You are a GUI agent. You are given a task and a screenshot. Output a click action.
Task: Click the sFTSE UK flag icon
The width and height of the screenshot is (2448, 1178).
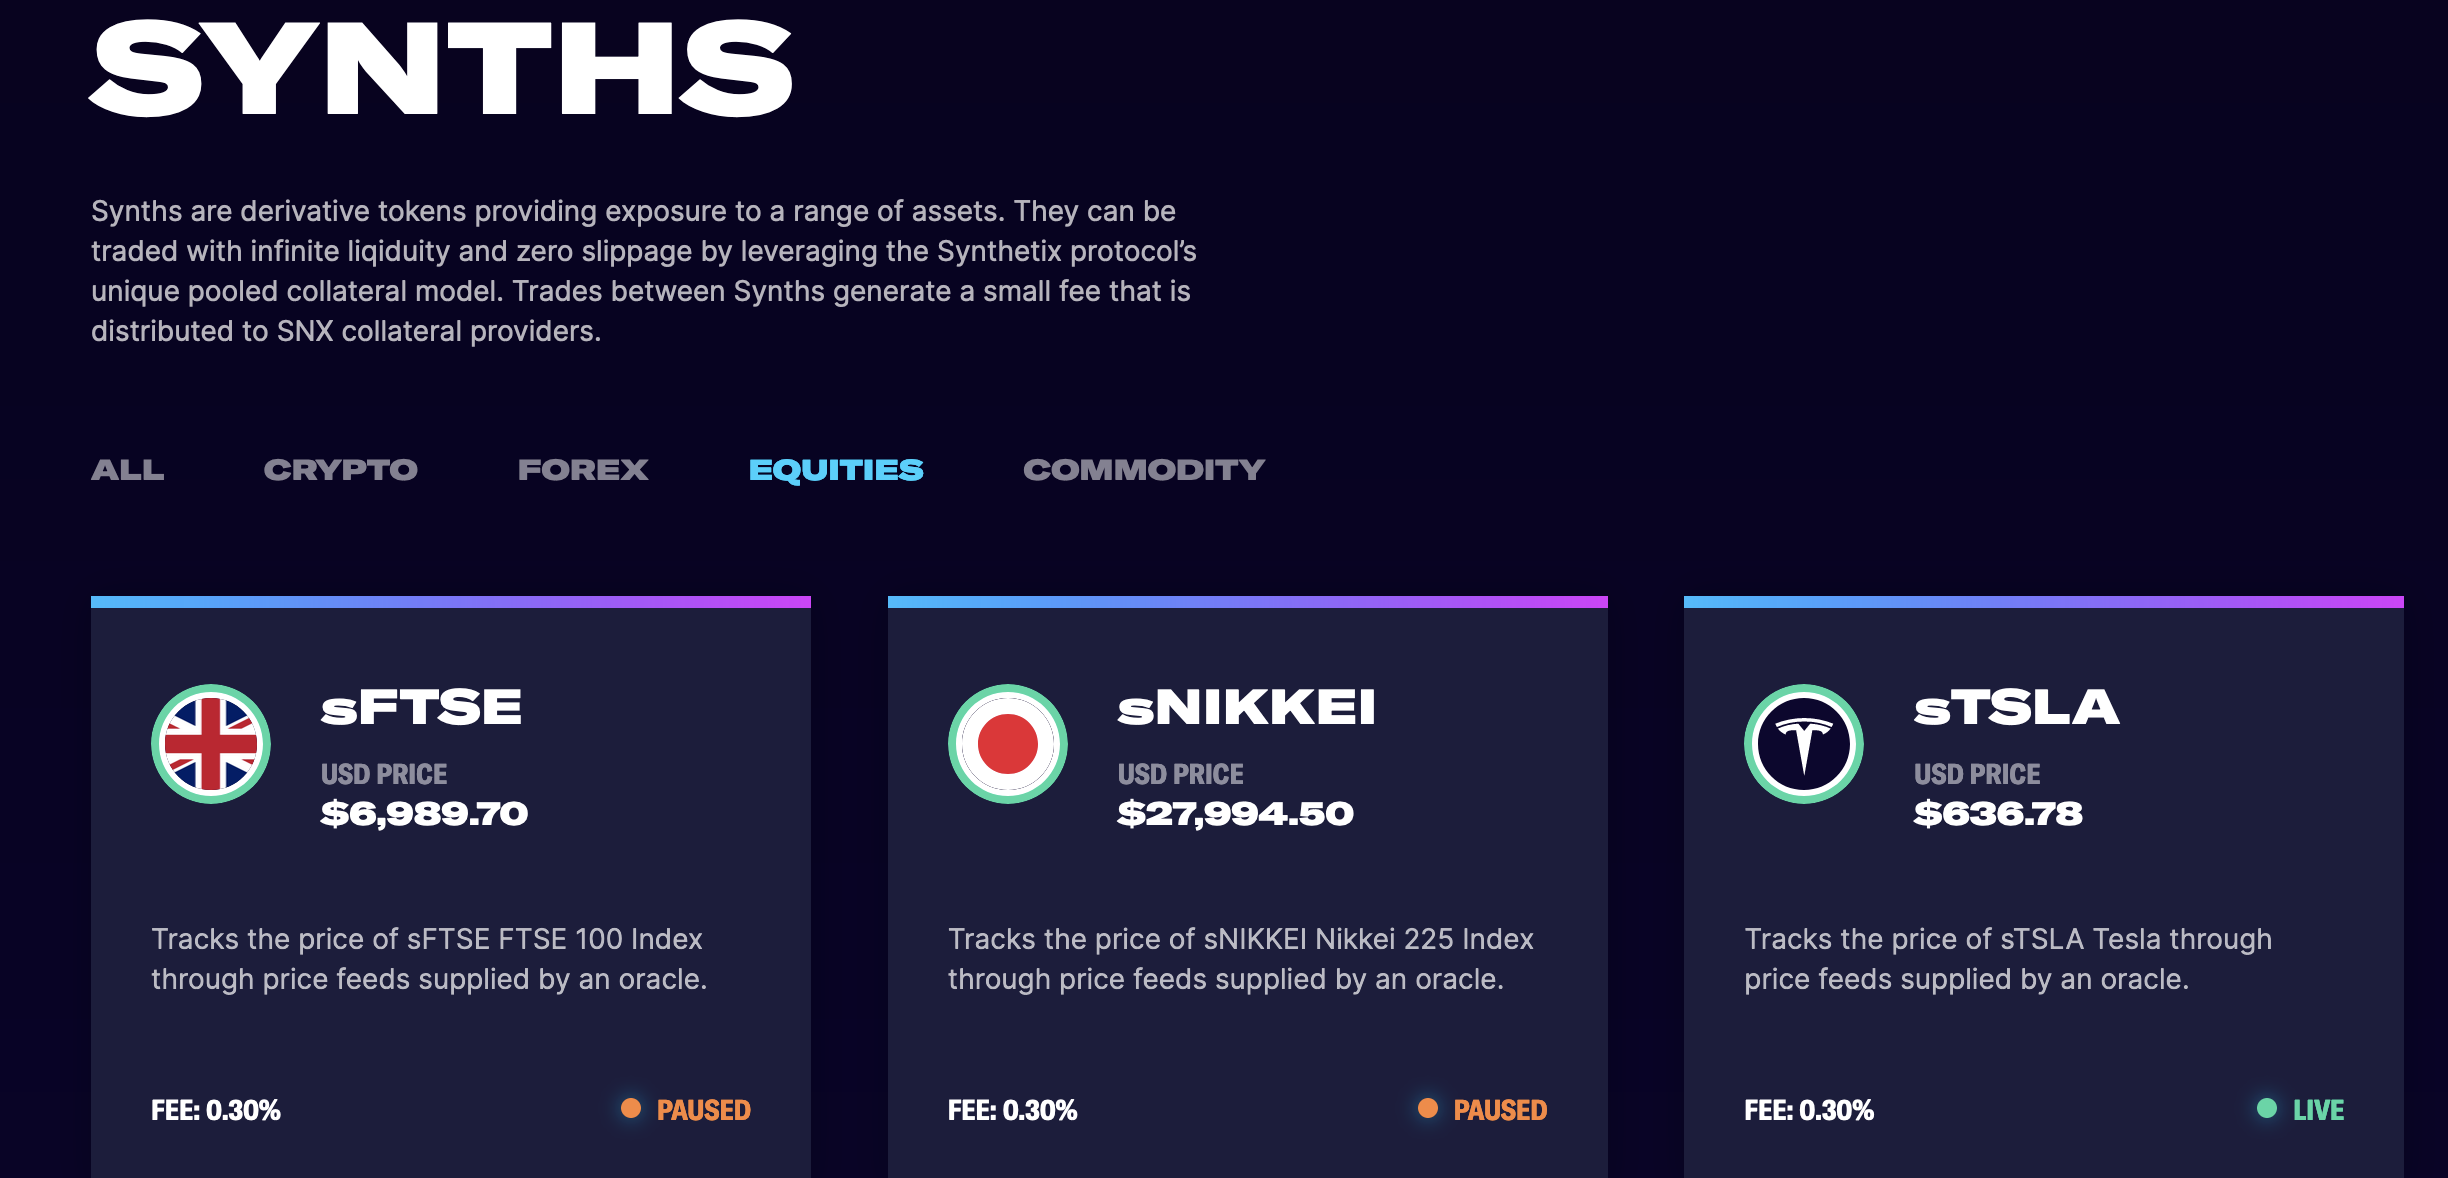click(211, 744)
